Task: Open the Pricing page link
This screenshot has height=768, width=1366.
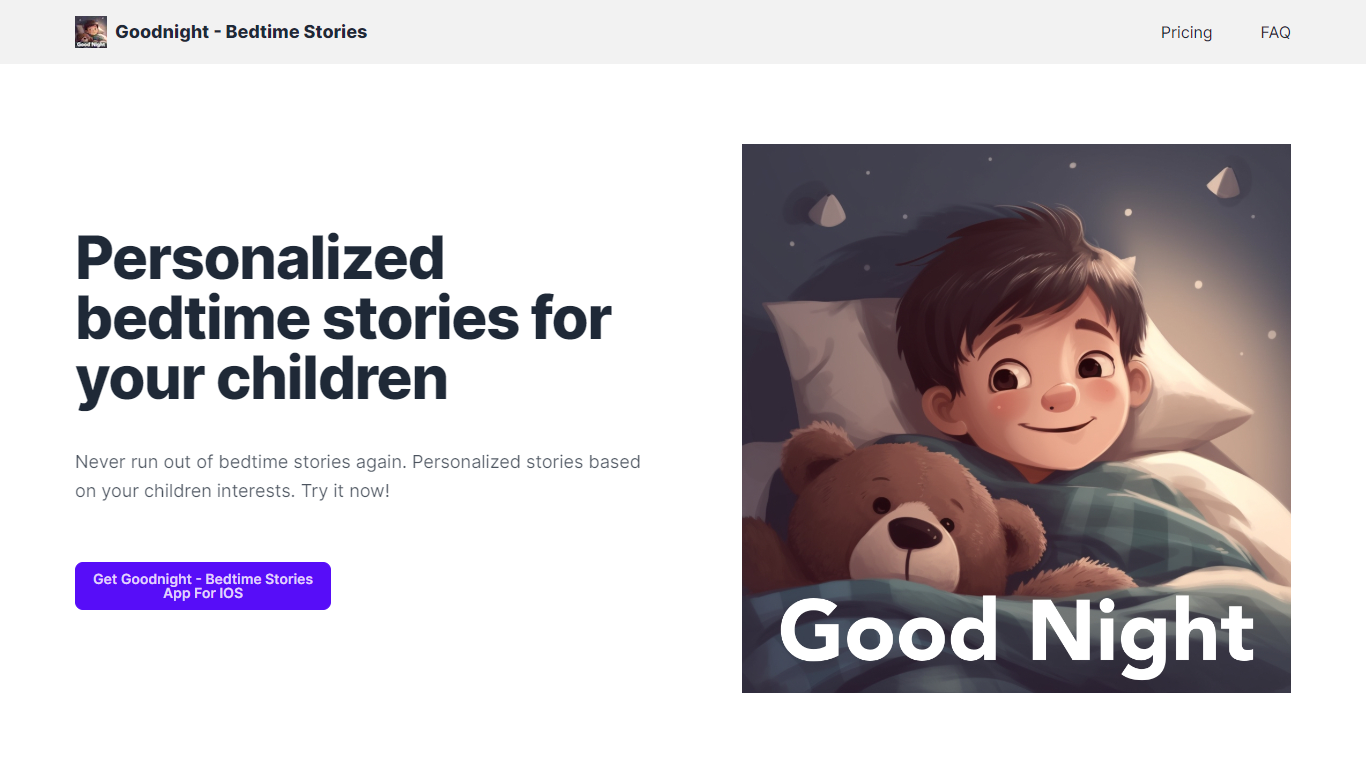Action: coord(1186,32)
